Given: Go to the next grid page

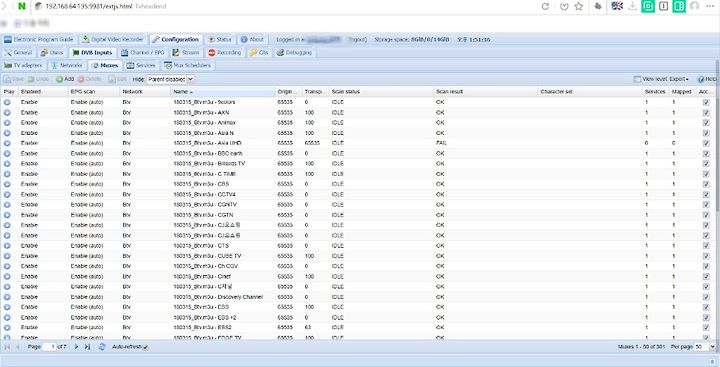Looking at the screenshot, I should click(x=76, y=347).
